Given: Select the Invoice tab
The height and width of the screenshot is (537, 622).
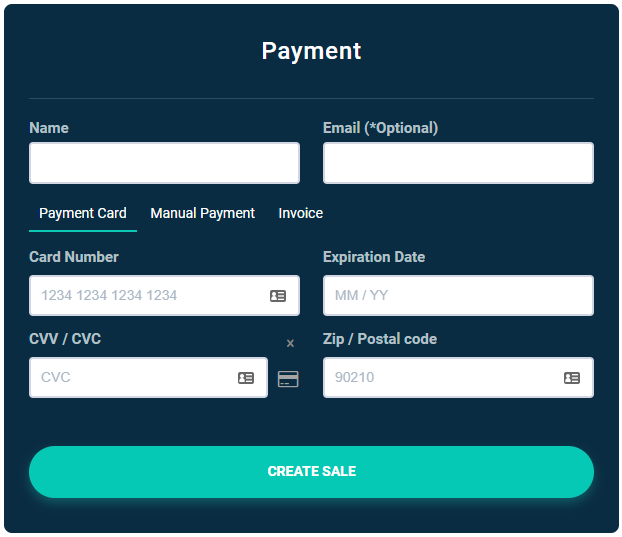Looking at the screenshot, I should pyautogui.click(x=300, y=213).
